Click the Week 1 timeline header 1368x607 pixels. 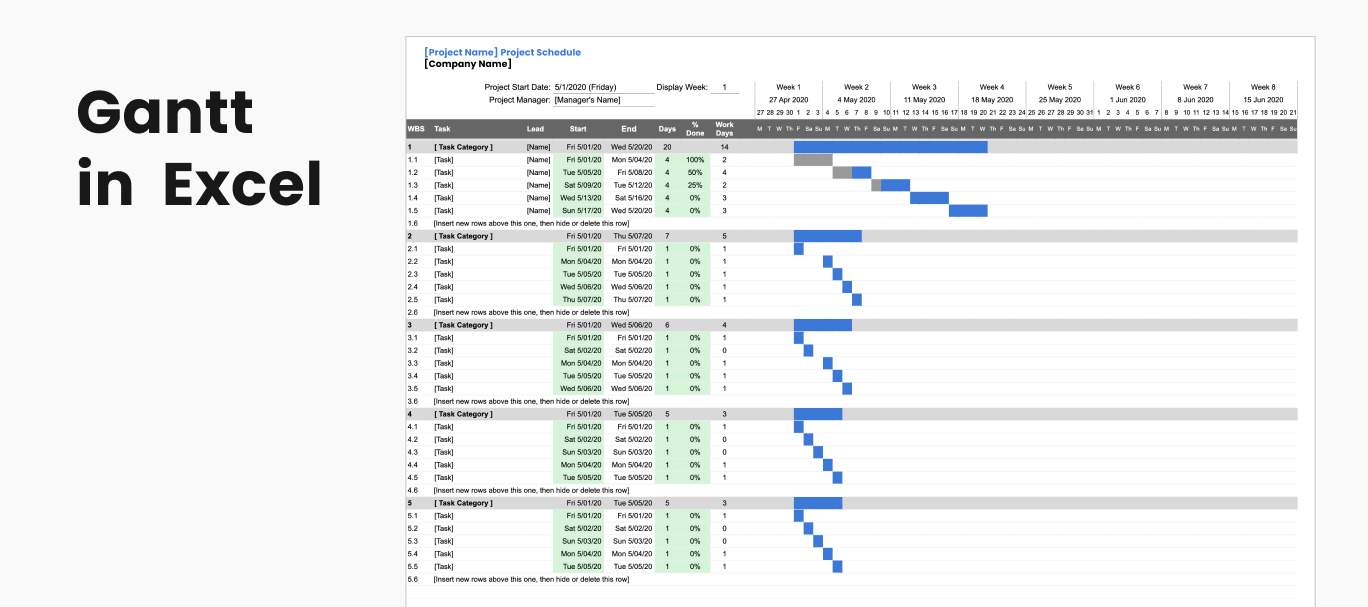click(788, 87)
